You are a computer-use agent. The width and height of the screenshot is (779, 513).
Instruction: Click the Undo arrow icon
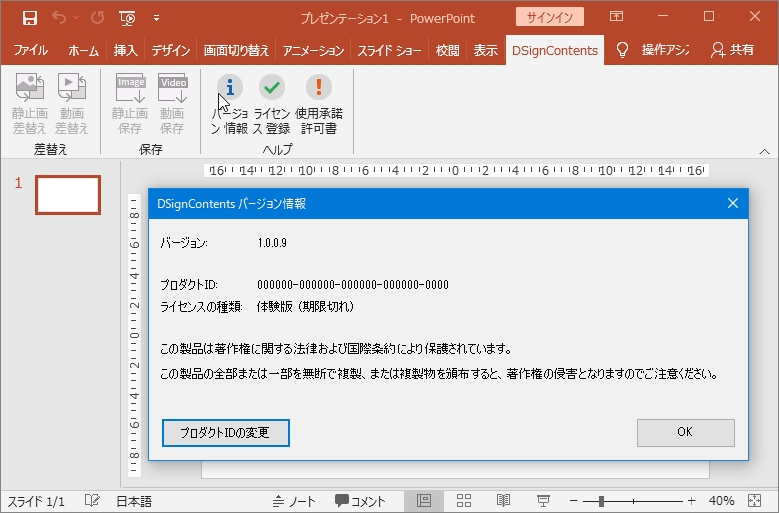coord(59,18)
